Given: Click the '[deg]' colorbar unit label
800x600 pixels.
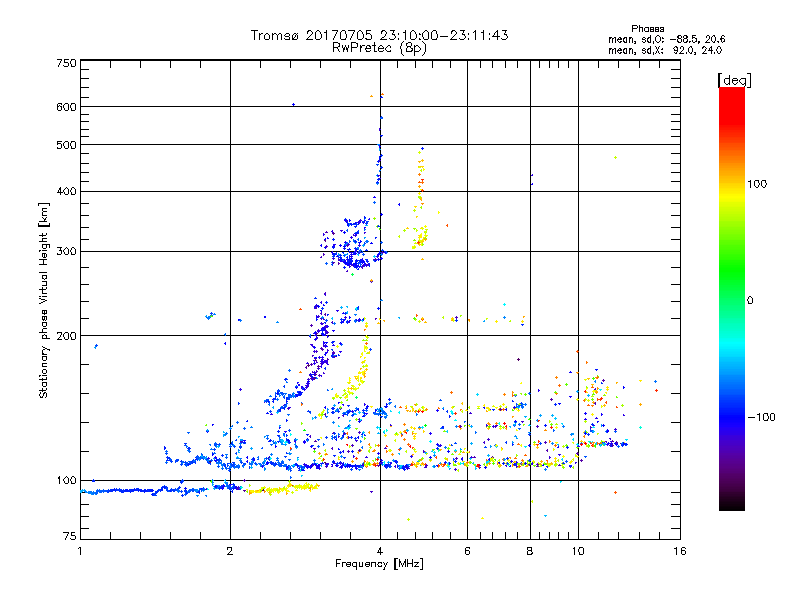Looking at the screenshot, I should [x=734, y=80].
